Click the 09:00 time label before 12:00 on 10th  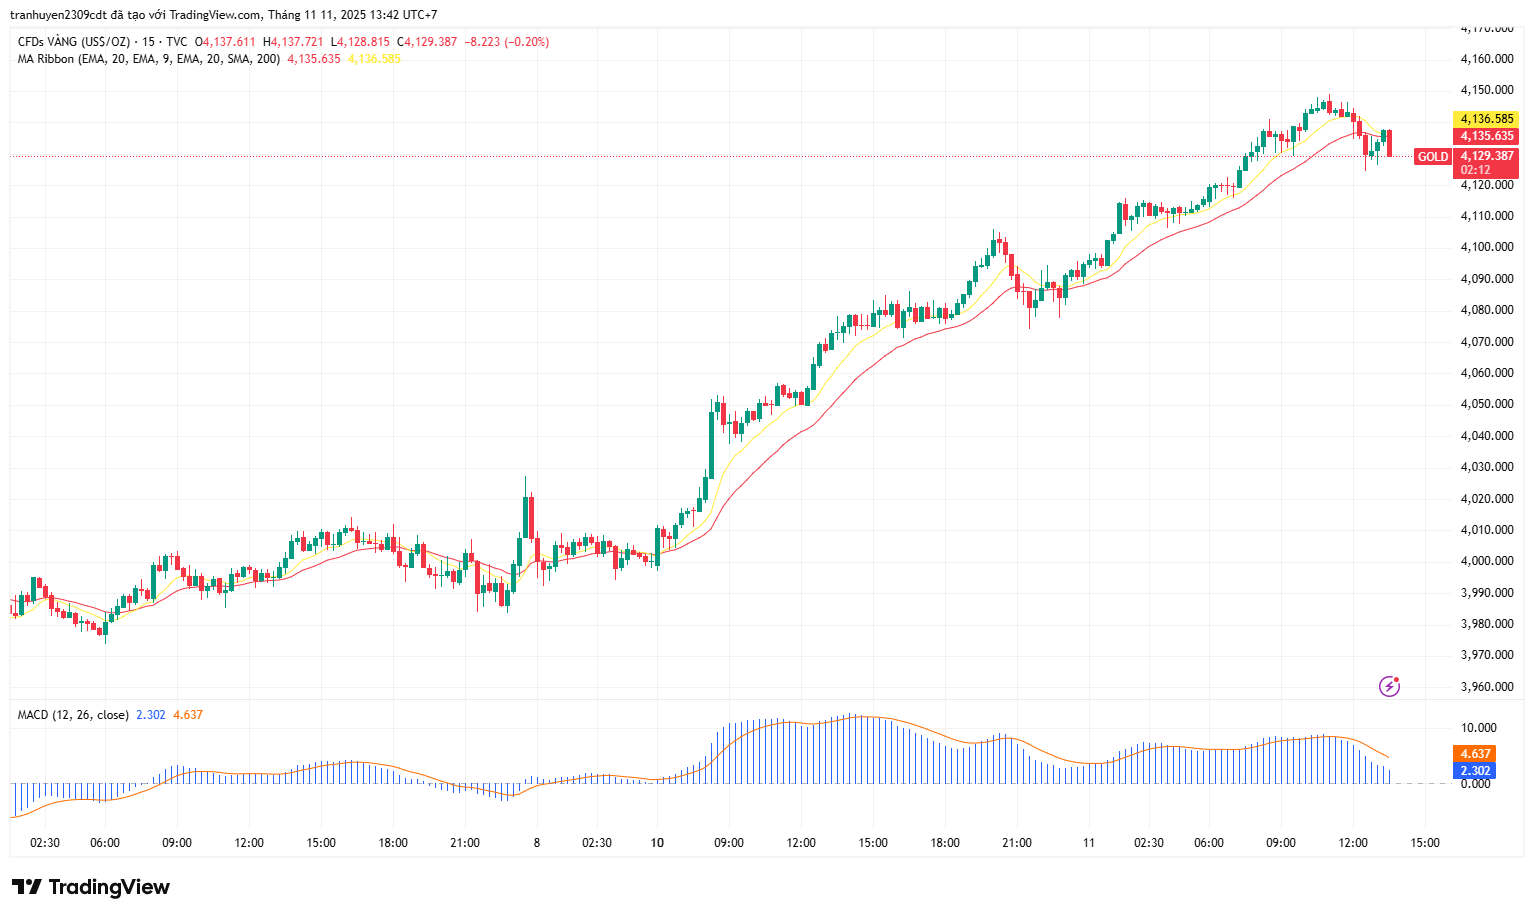click(729, 843)
